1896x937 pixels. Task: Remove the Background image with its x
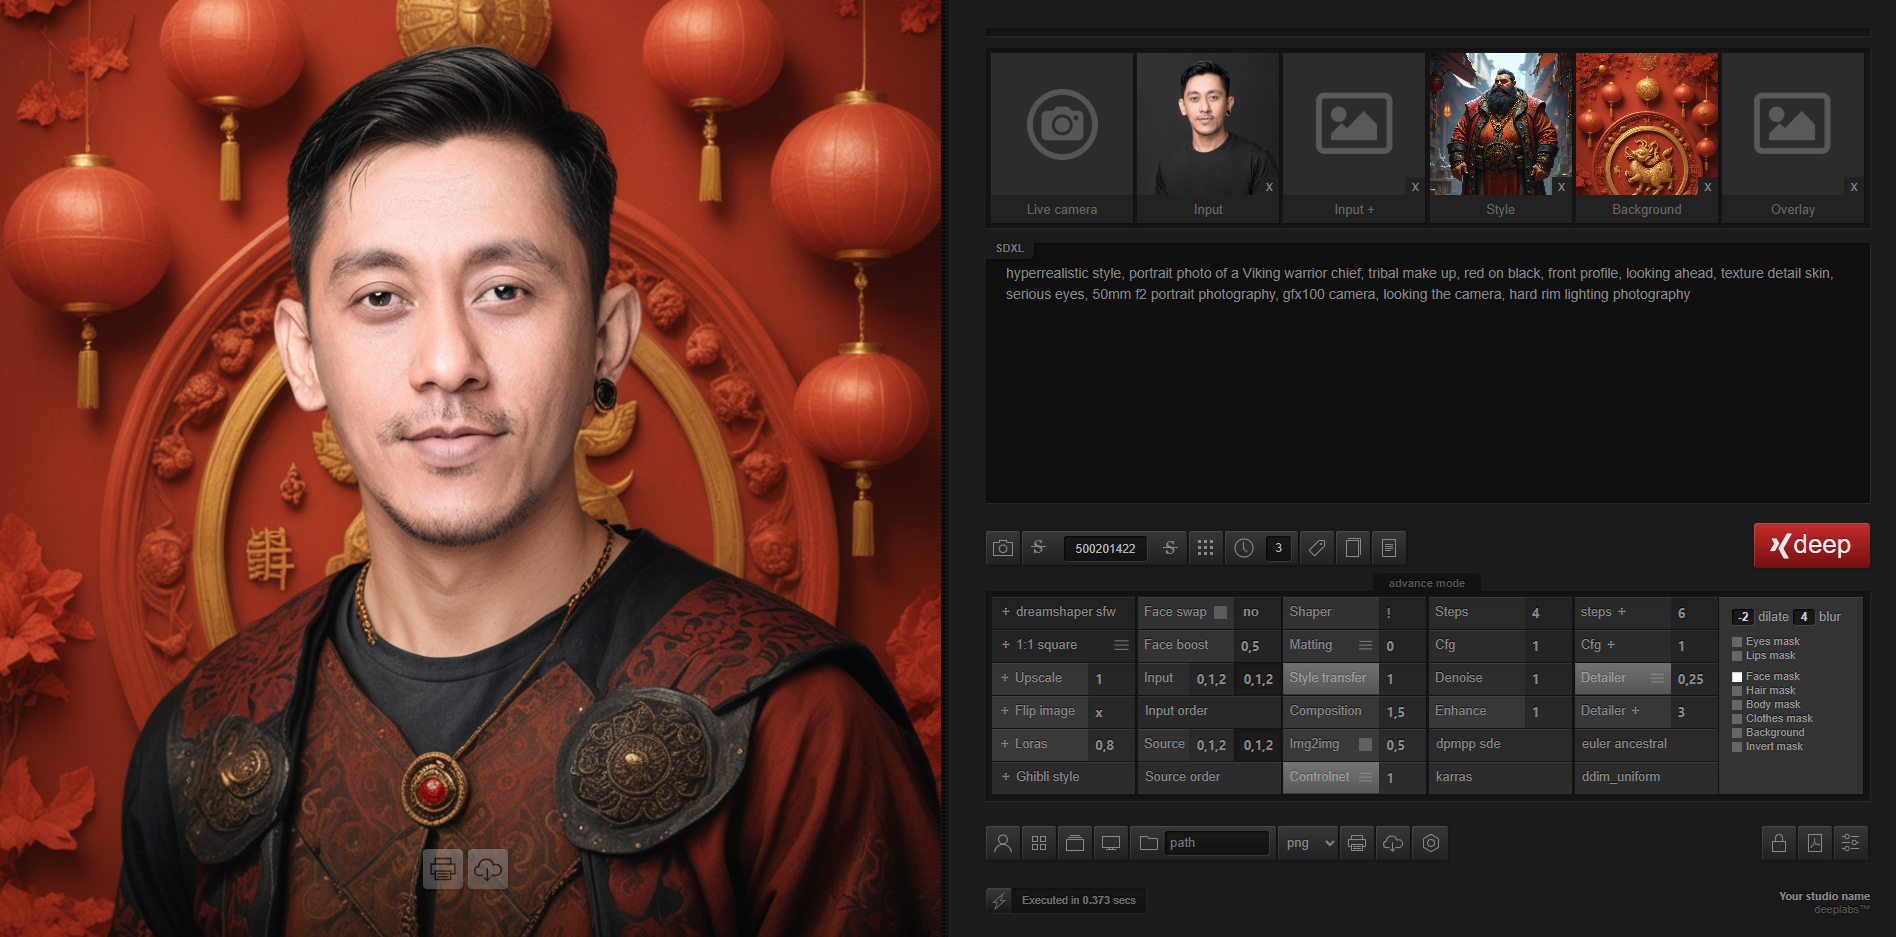tap(1708, 187)
